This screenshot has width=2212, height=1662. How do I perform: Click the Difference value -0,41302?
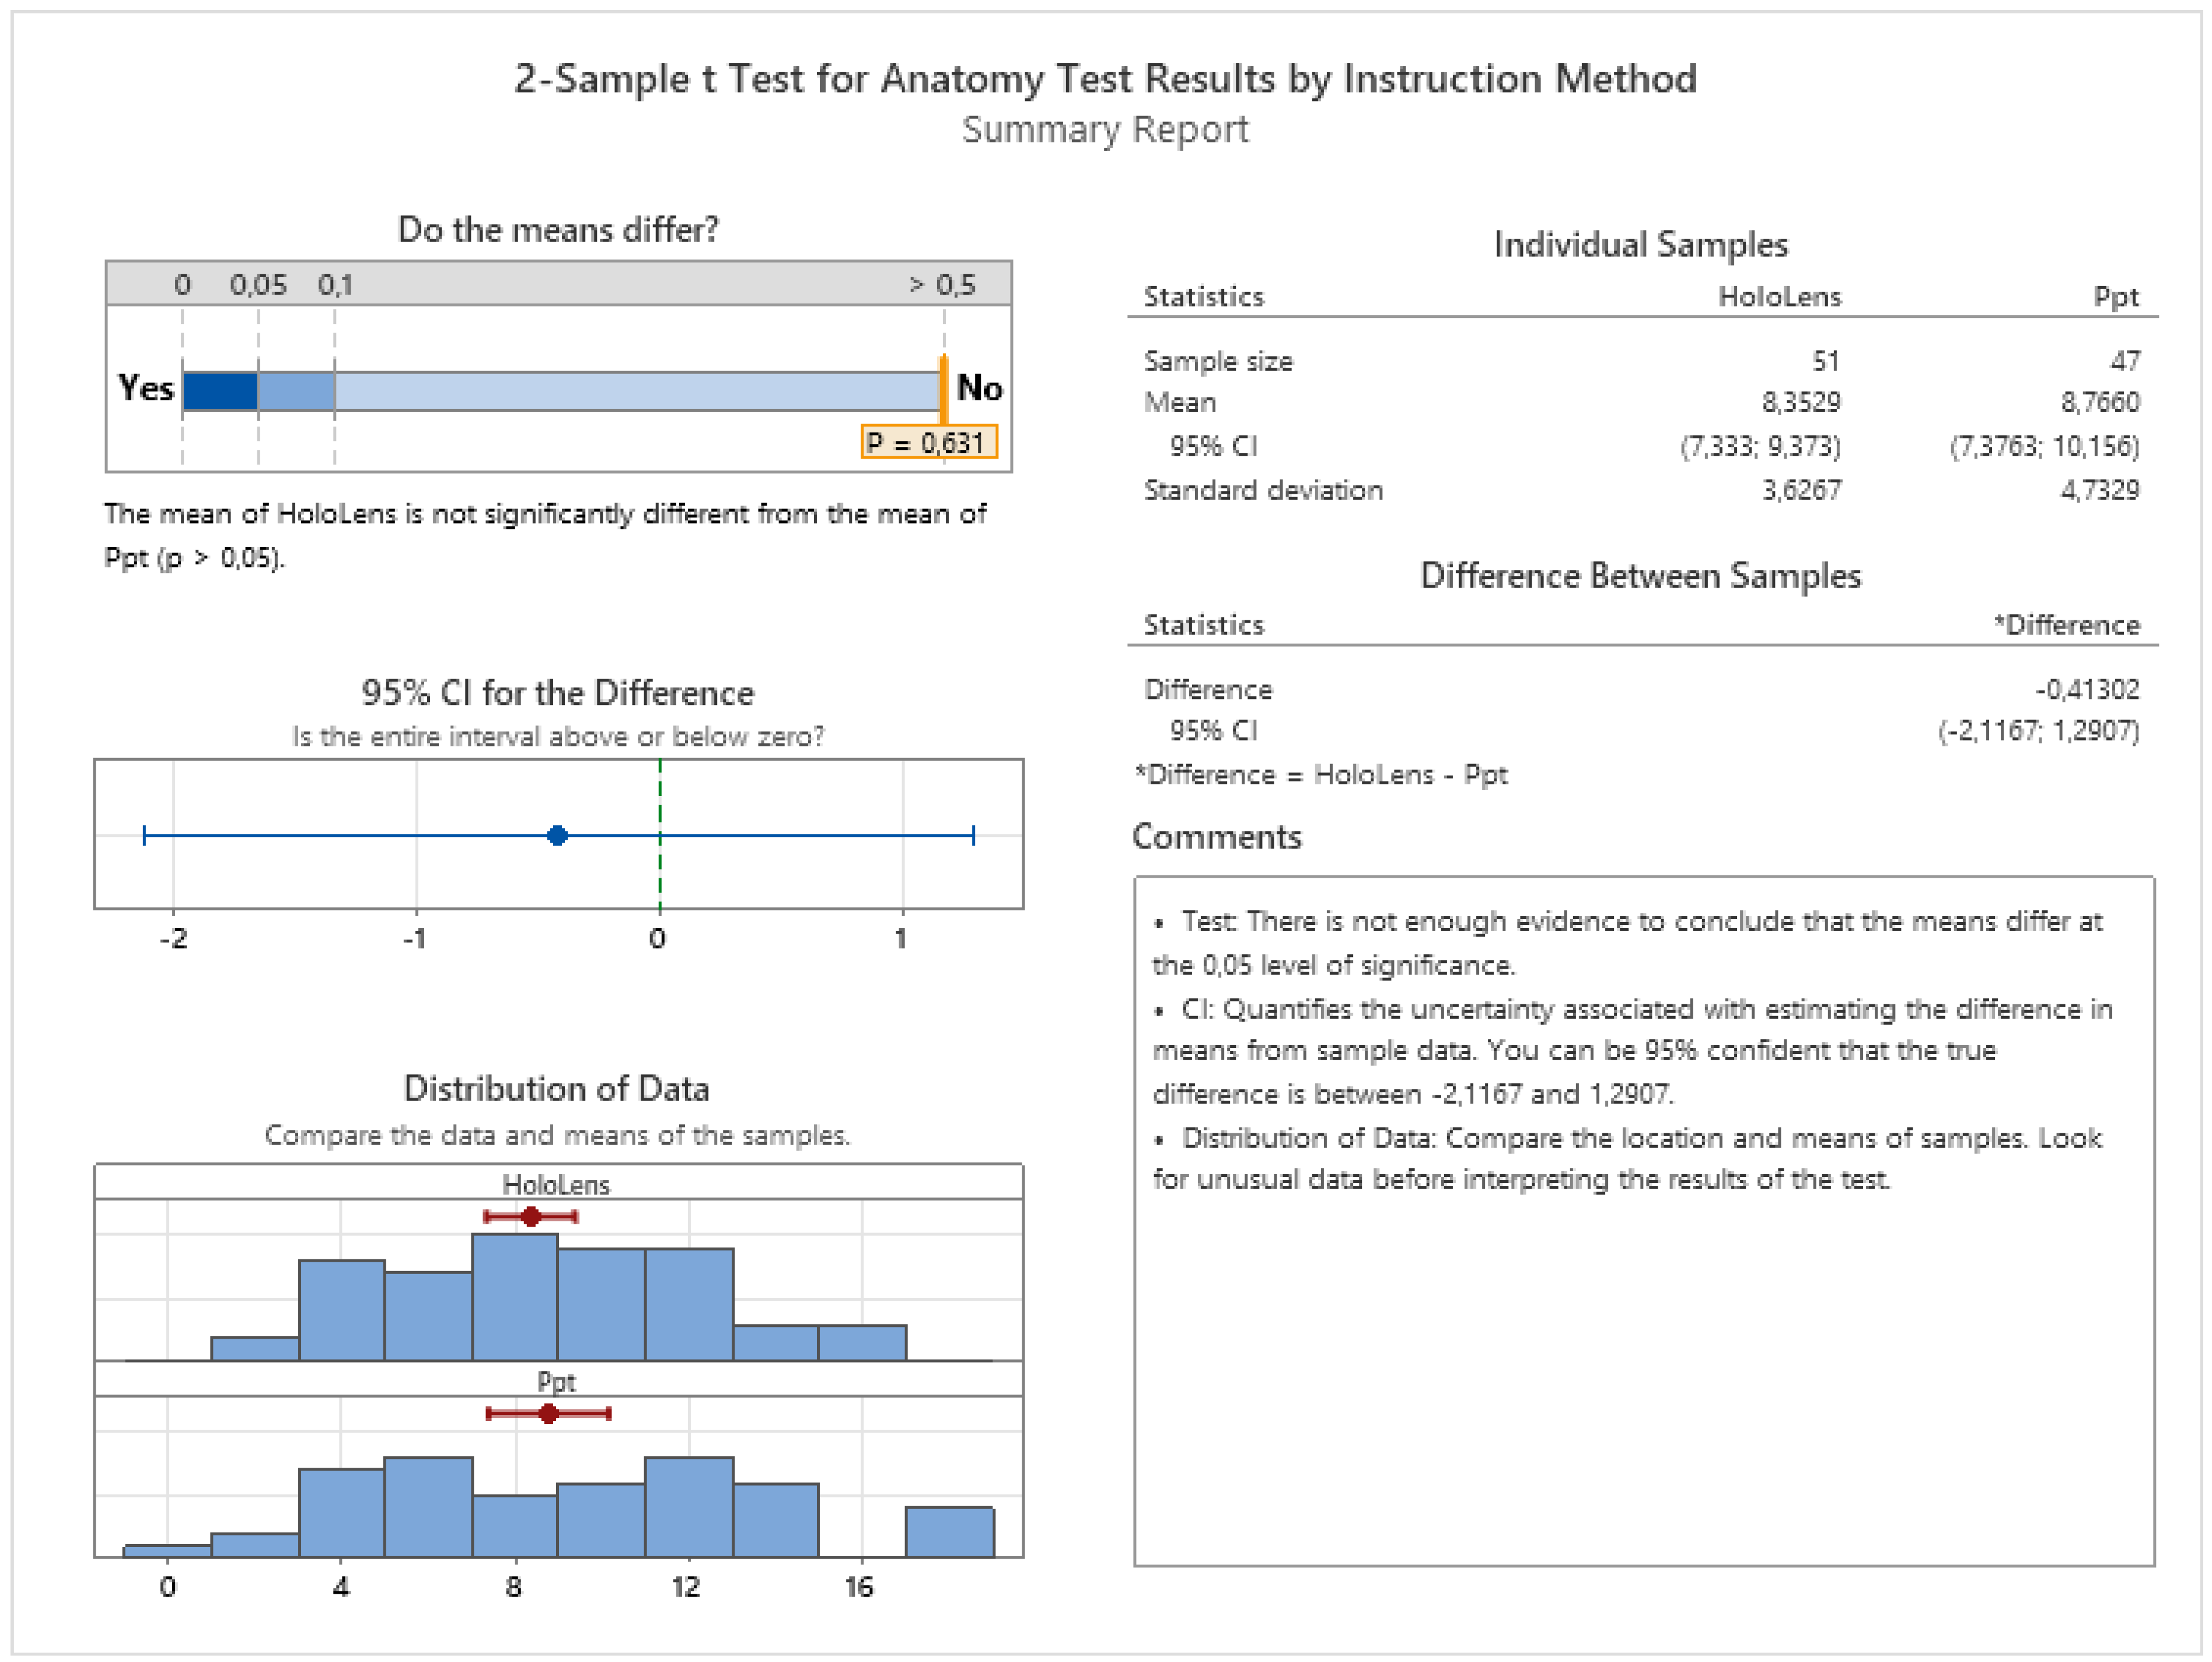pos(2087,689)
